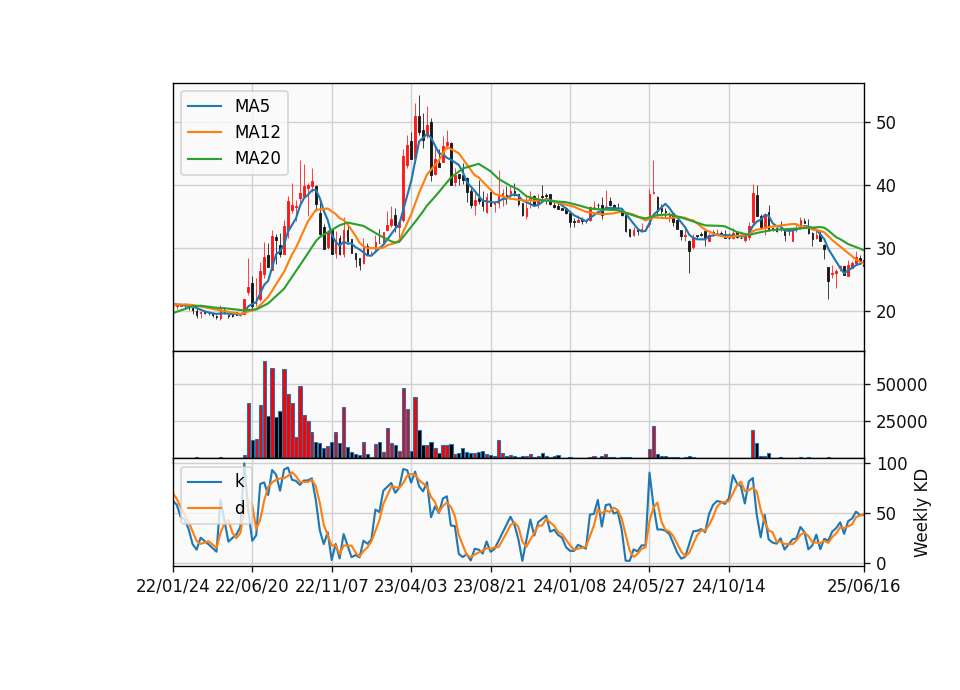The height and width of the screenshot is (690, 960).
Task: Click the k line legend label
Action: click(x=239, y=481)
